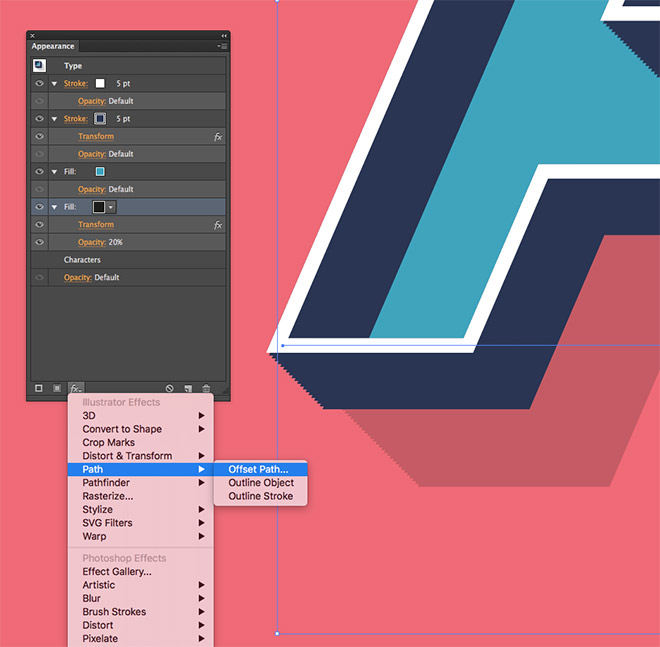Click the Add New Effect fx button
This screenshot has height=647, width=660.
click(x=76, y=388)
